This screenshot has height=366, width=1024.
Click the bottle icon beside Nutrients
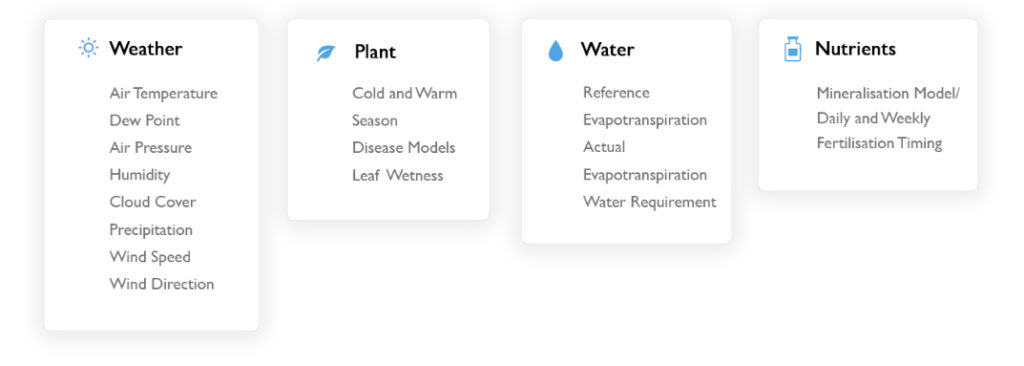pyautogui.click(x=792, y=49)
